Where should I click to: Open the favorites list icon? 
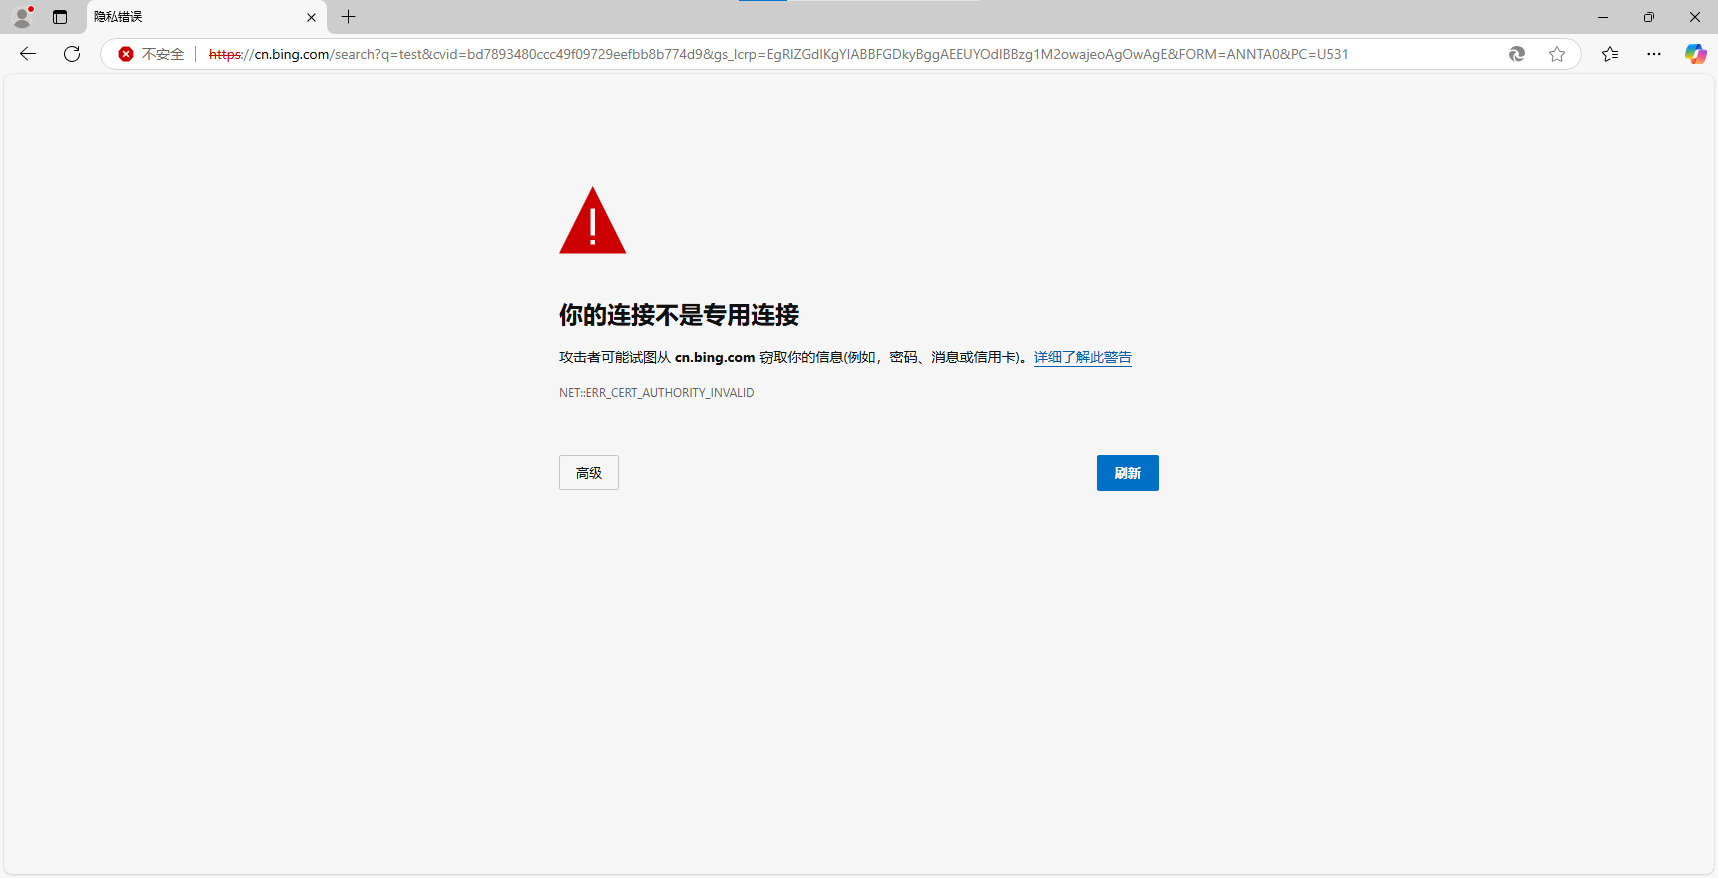point(1610,54)
